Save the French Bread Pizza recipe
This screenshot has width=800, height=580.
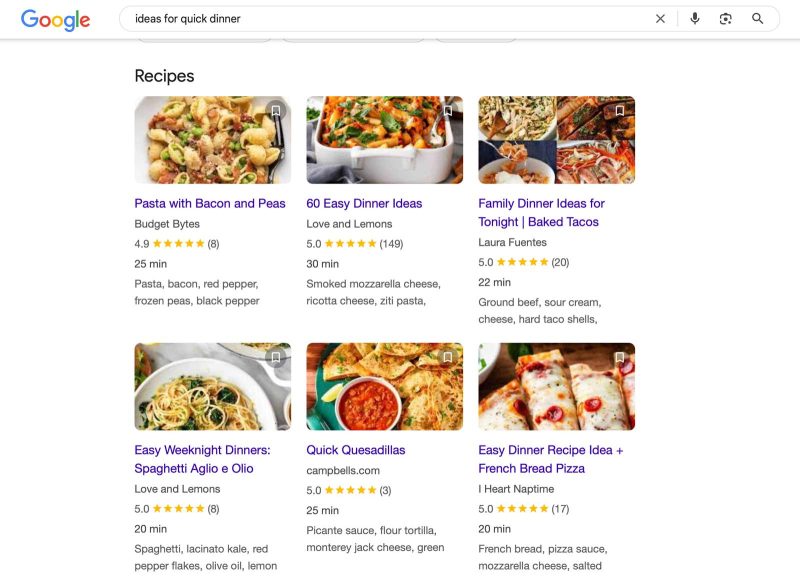pyautogui.click(x=620, y=357)
